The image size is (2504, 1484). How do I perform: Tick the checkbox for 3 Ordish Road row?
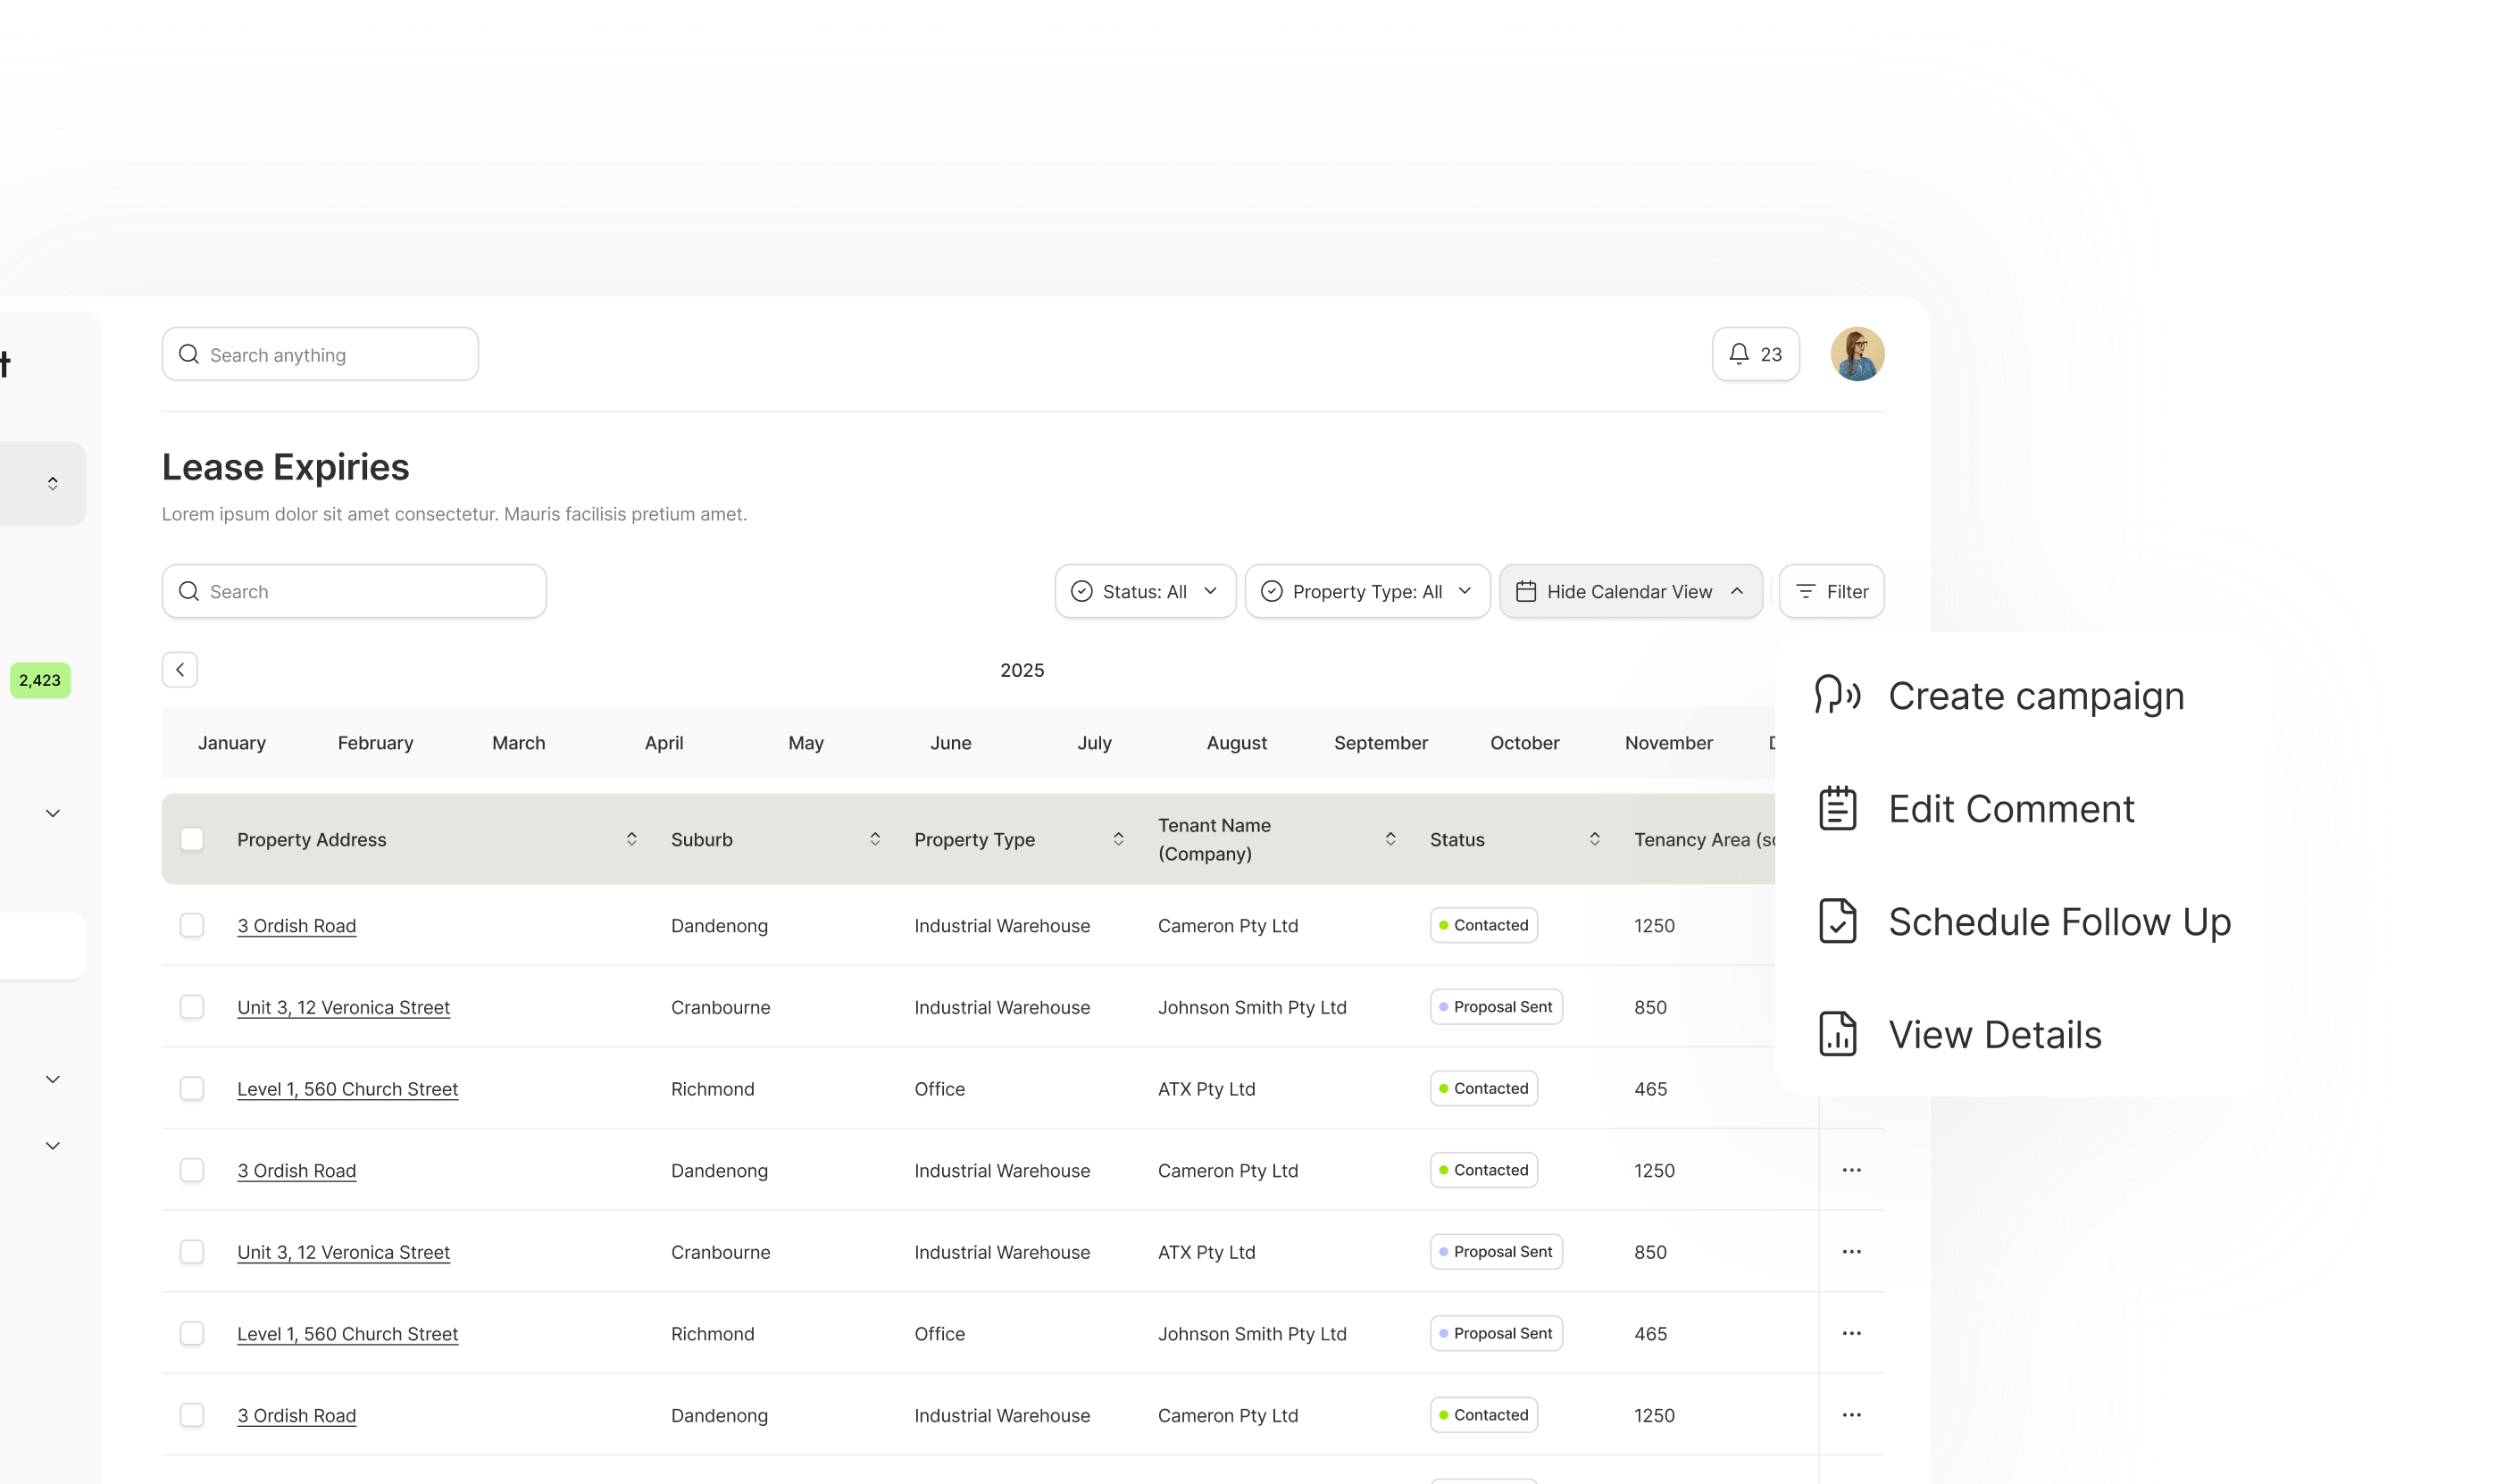pos(192,925)
